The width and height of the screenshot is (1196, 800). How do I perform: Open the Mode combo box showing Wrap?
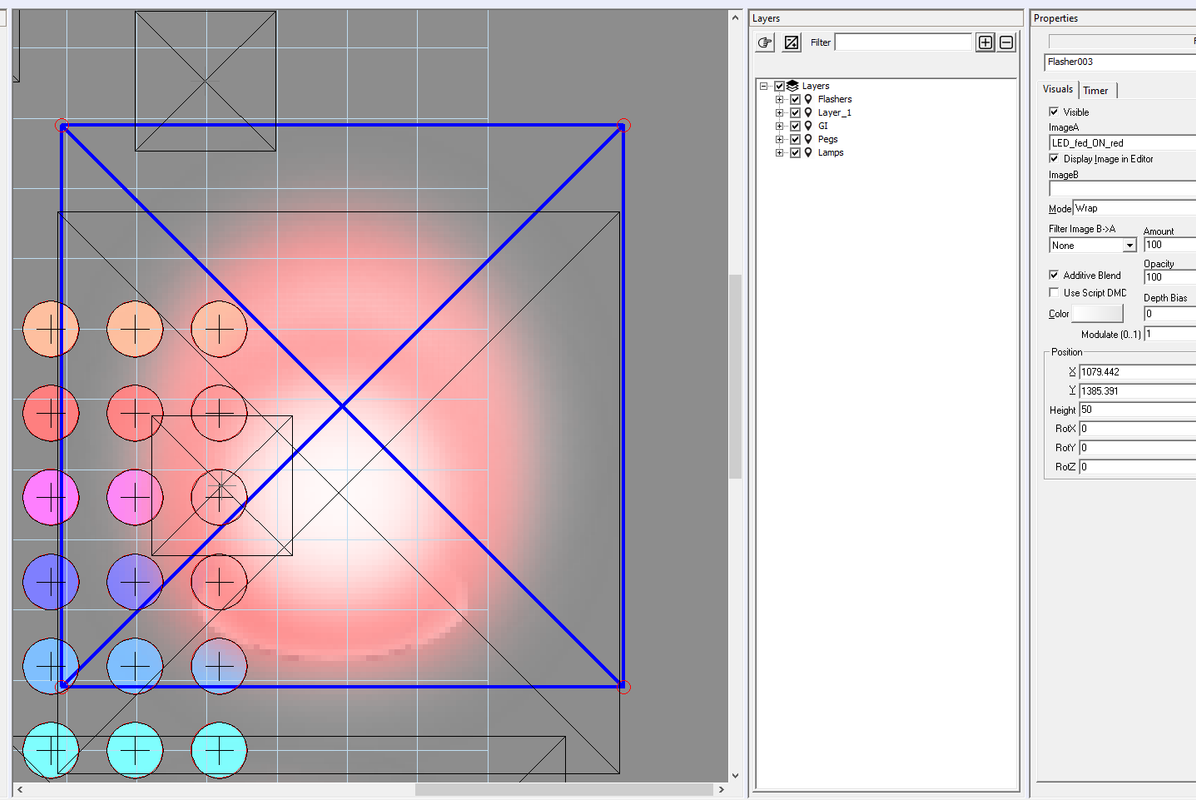click(1134, 208)
